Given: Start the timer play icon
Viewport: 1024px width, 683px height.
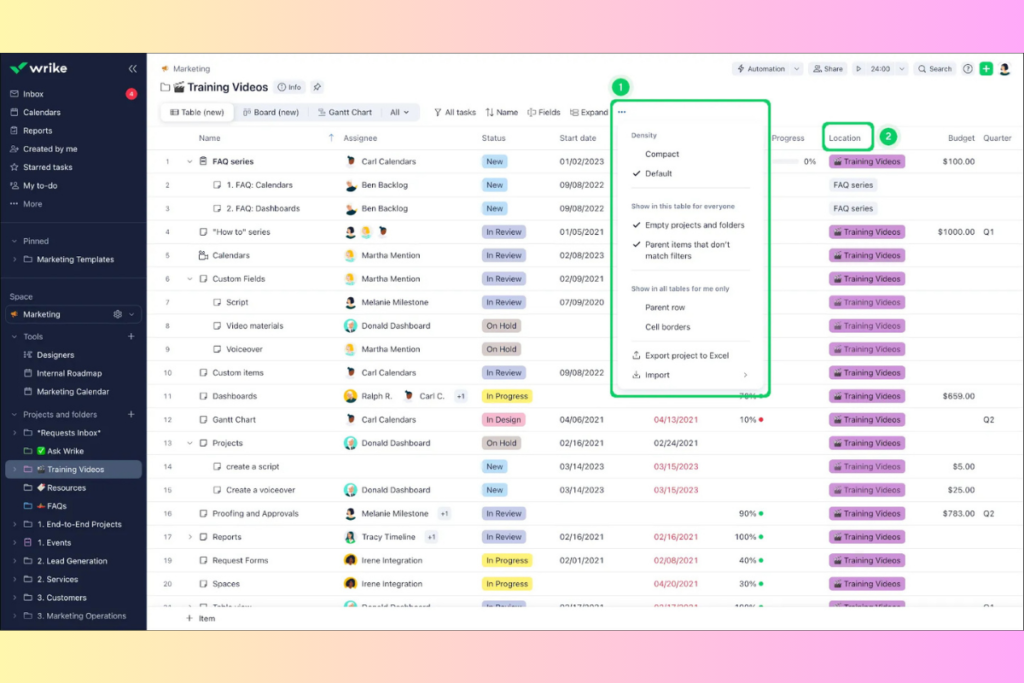Looking at the screenshot, I should pyautogui.click(x=859, y=69).
